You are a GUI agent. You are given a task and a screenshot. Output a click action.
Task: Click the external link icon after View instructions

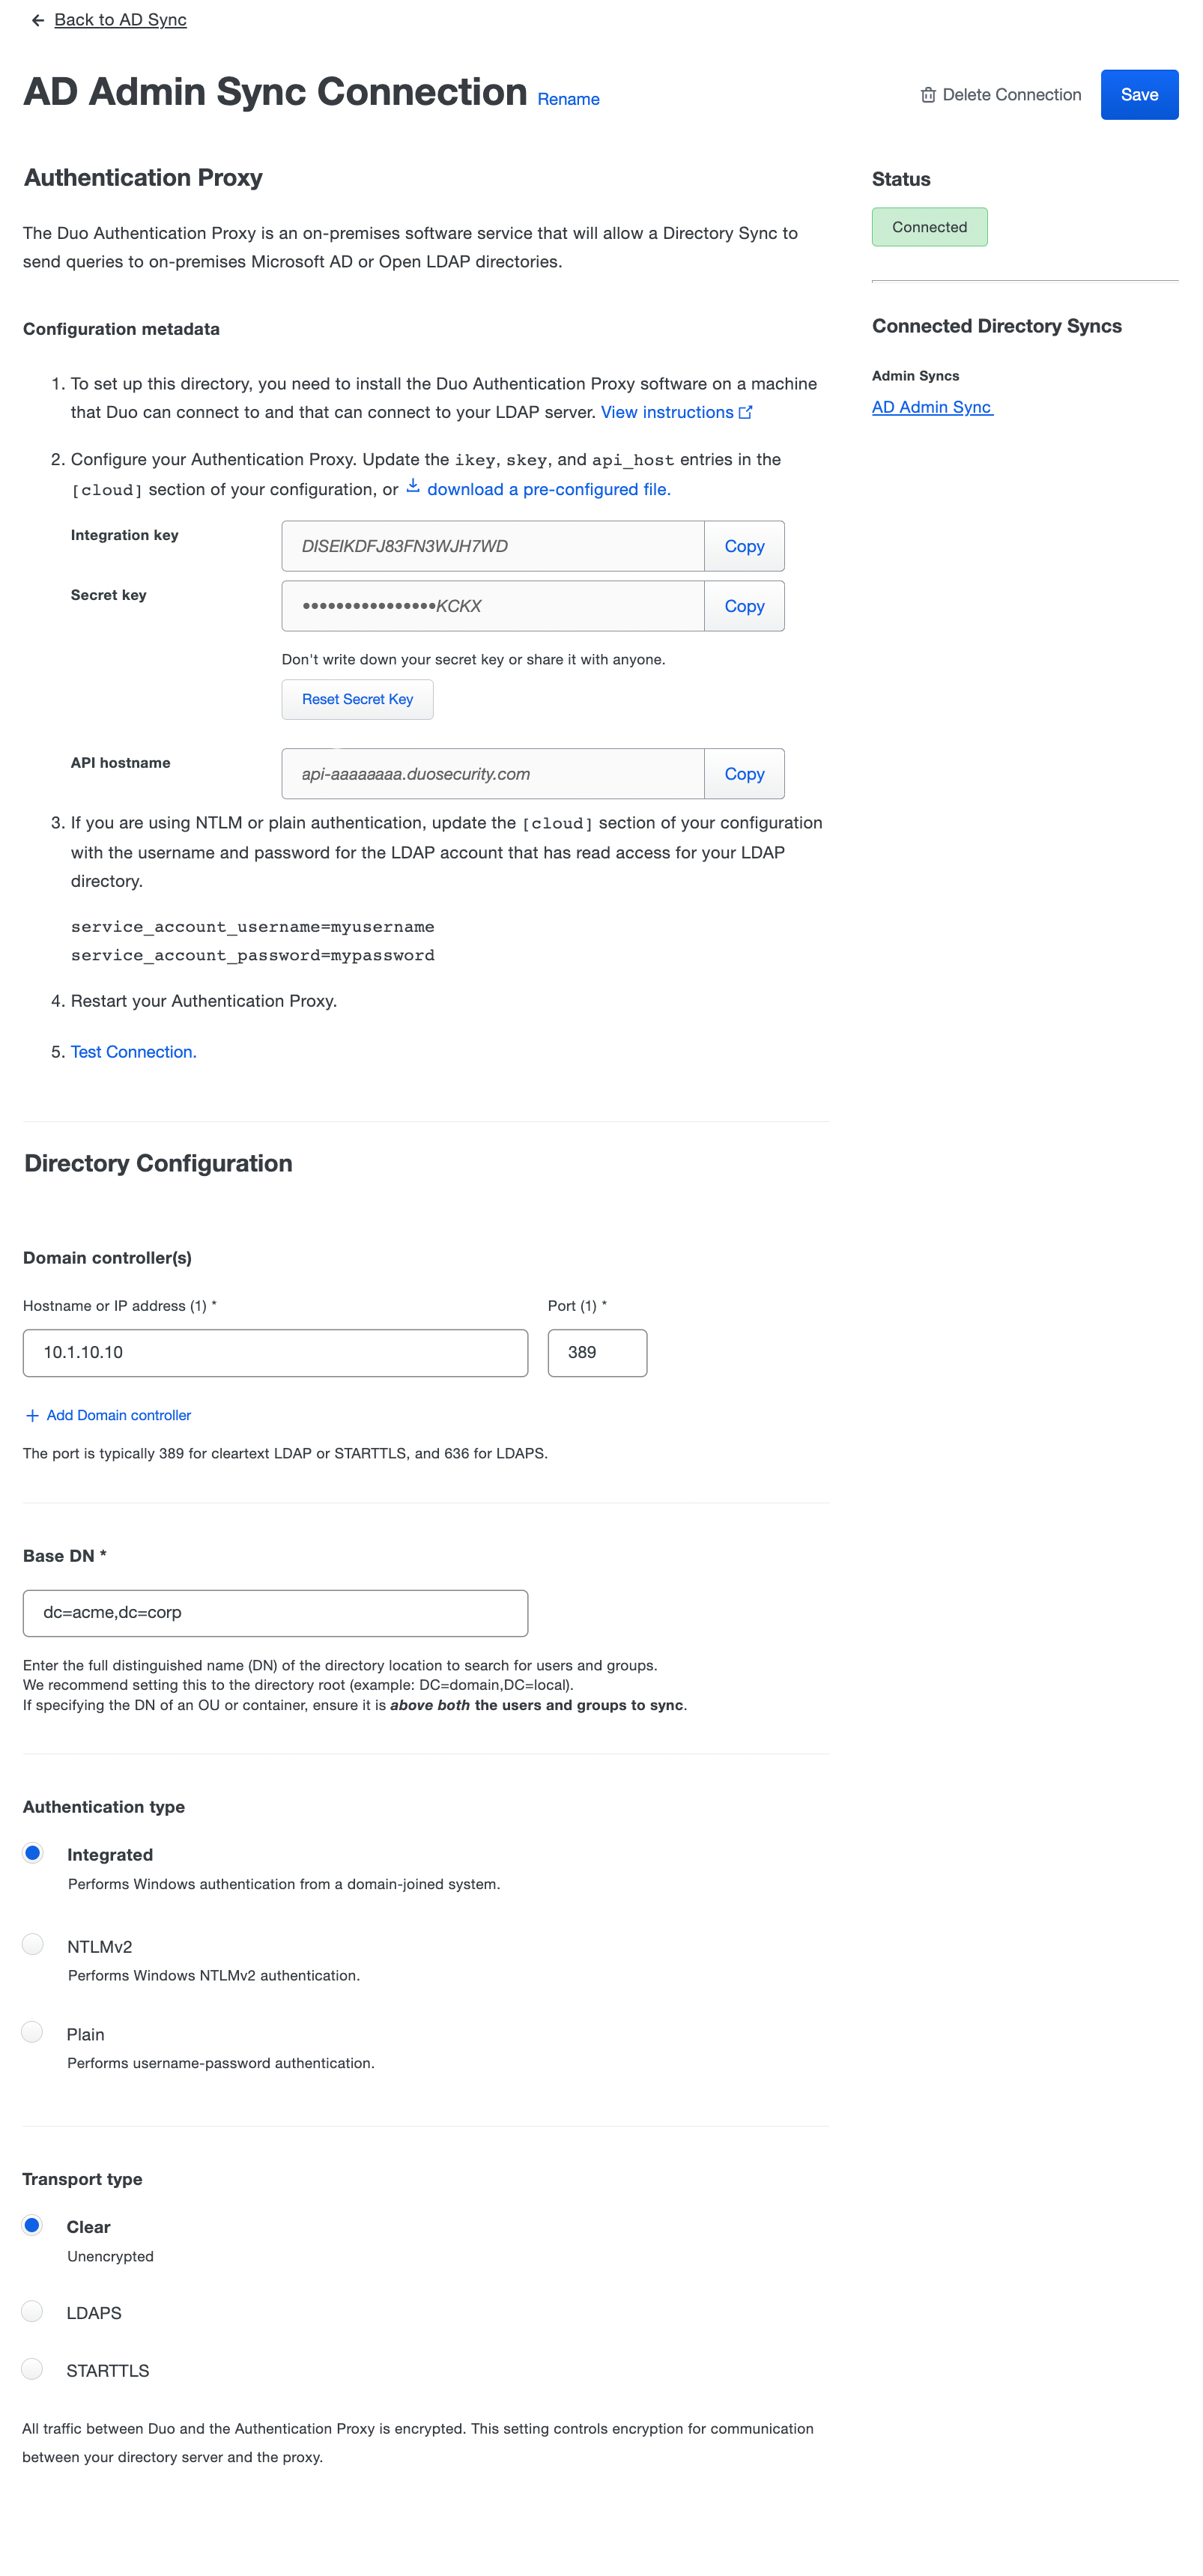pyautogui.click(x=745, y=411)
